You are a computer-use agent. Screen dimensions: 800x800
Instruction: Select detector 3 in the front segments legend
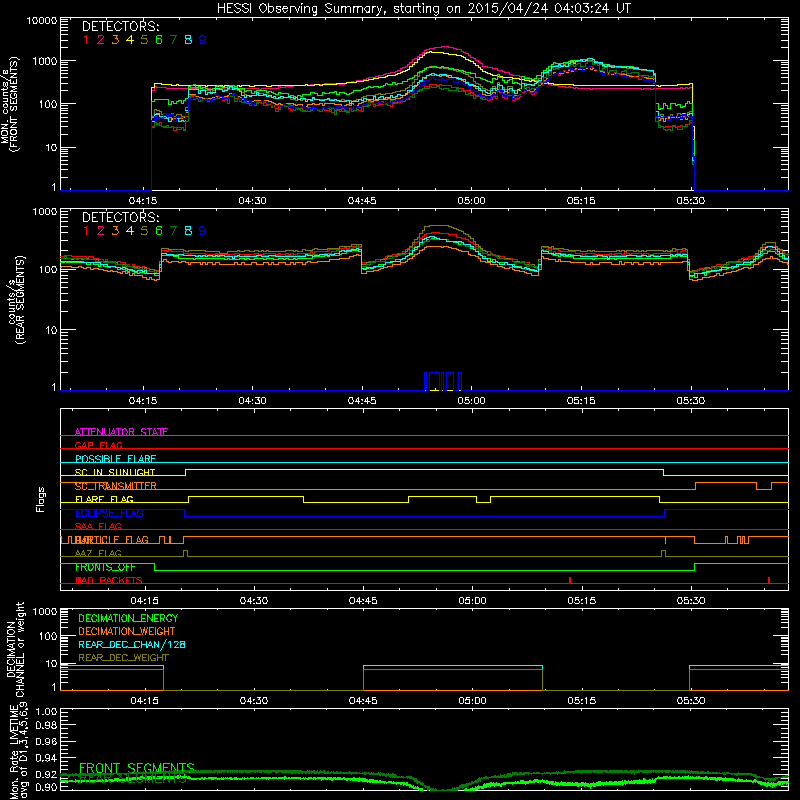coord(115,40)
